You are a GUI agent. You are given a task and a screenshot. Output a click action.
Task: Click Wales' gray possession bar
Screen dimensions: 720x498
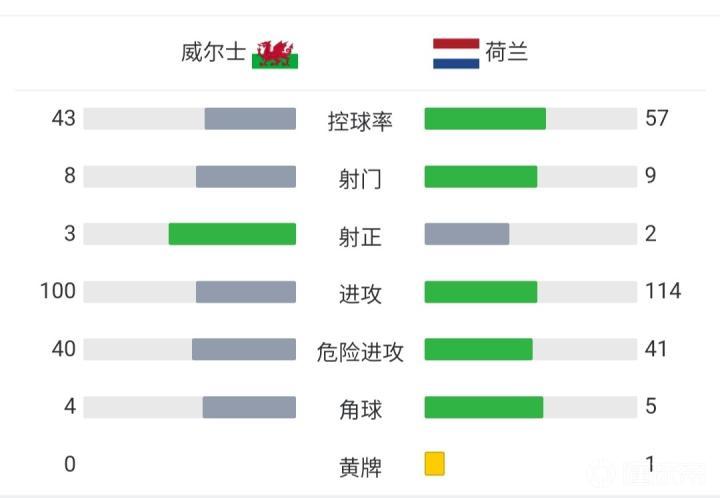pos(250,119)
